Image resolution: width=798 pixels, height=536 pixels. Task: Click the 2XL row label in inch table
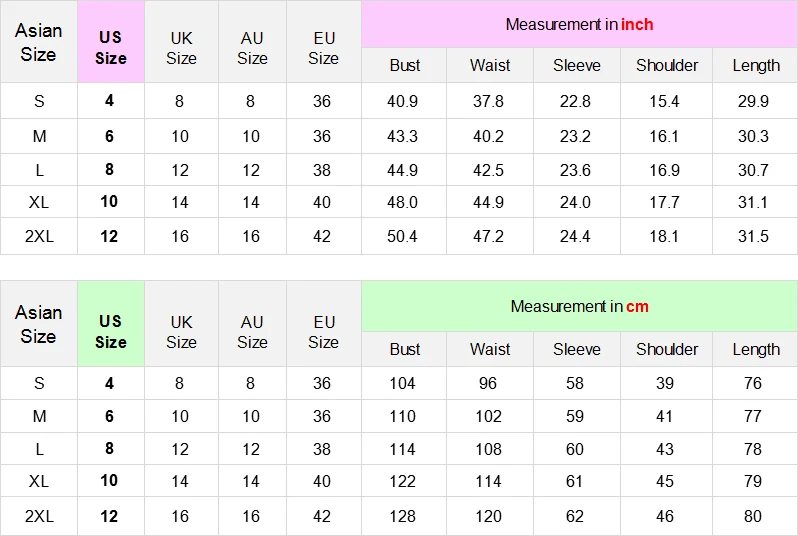[39, 236]
